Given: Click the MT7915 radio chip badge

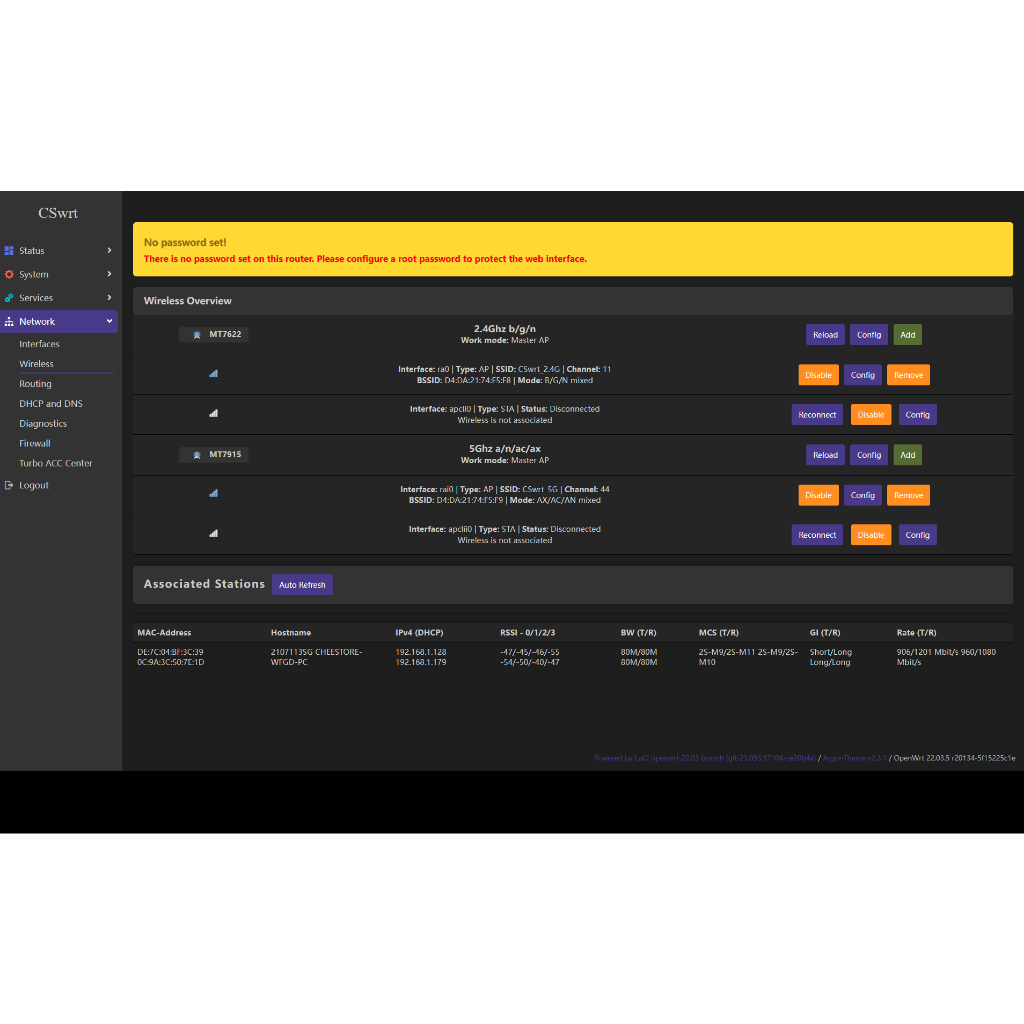Looking at the screenshot, I should point(214,454).
